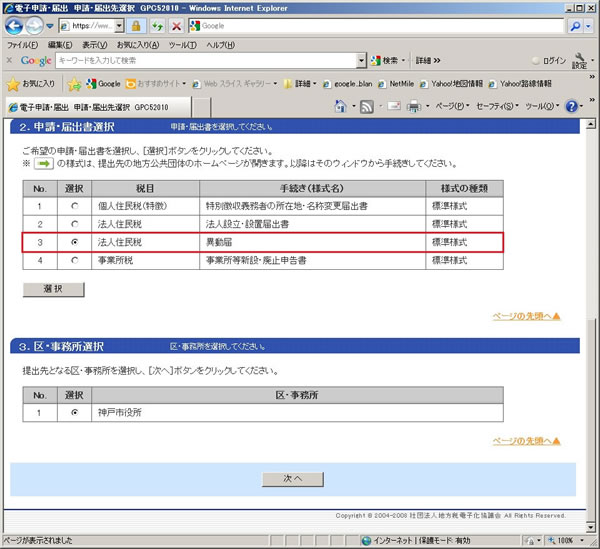Open the Web スライス ギャラリー dropdown
This screenshot has width=600, height=549.
235,84
